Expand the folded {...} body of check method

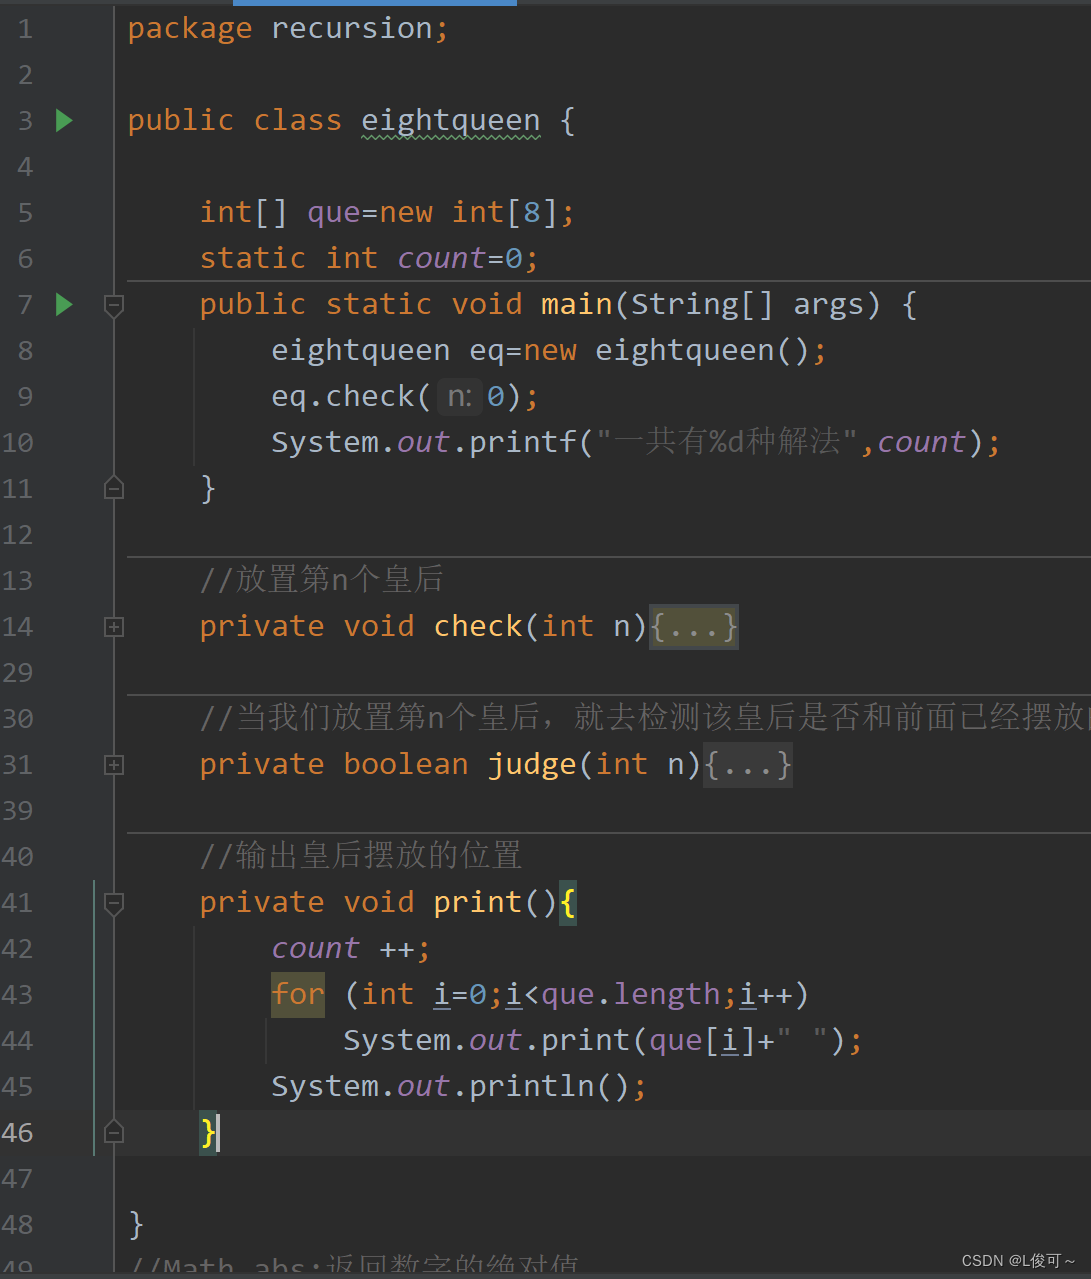pyautogui.click(x=693, y=627)
